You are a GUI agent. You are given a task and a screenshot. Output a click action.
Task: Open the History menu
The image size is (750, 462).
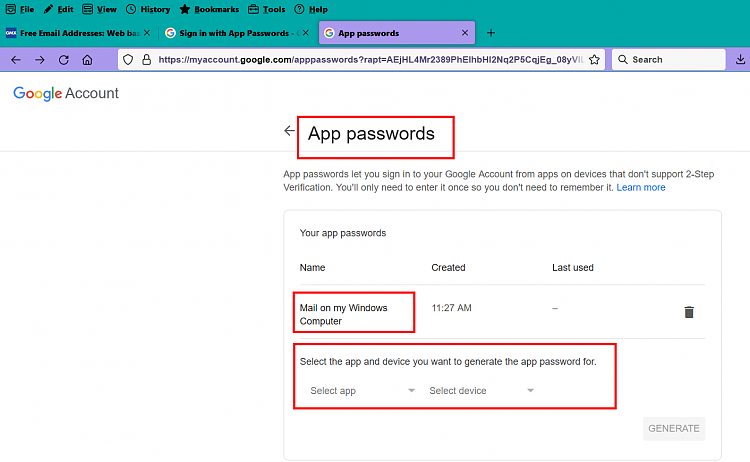pos(148,9)
